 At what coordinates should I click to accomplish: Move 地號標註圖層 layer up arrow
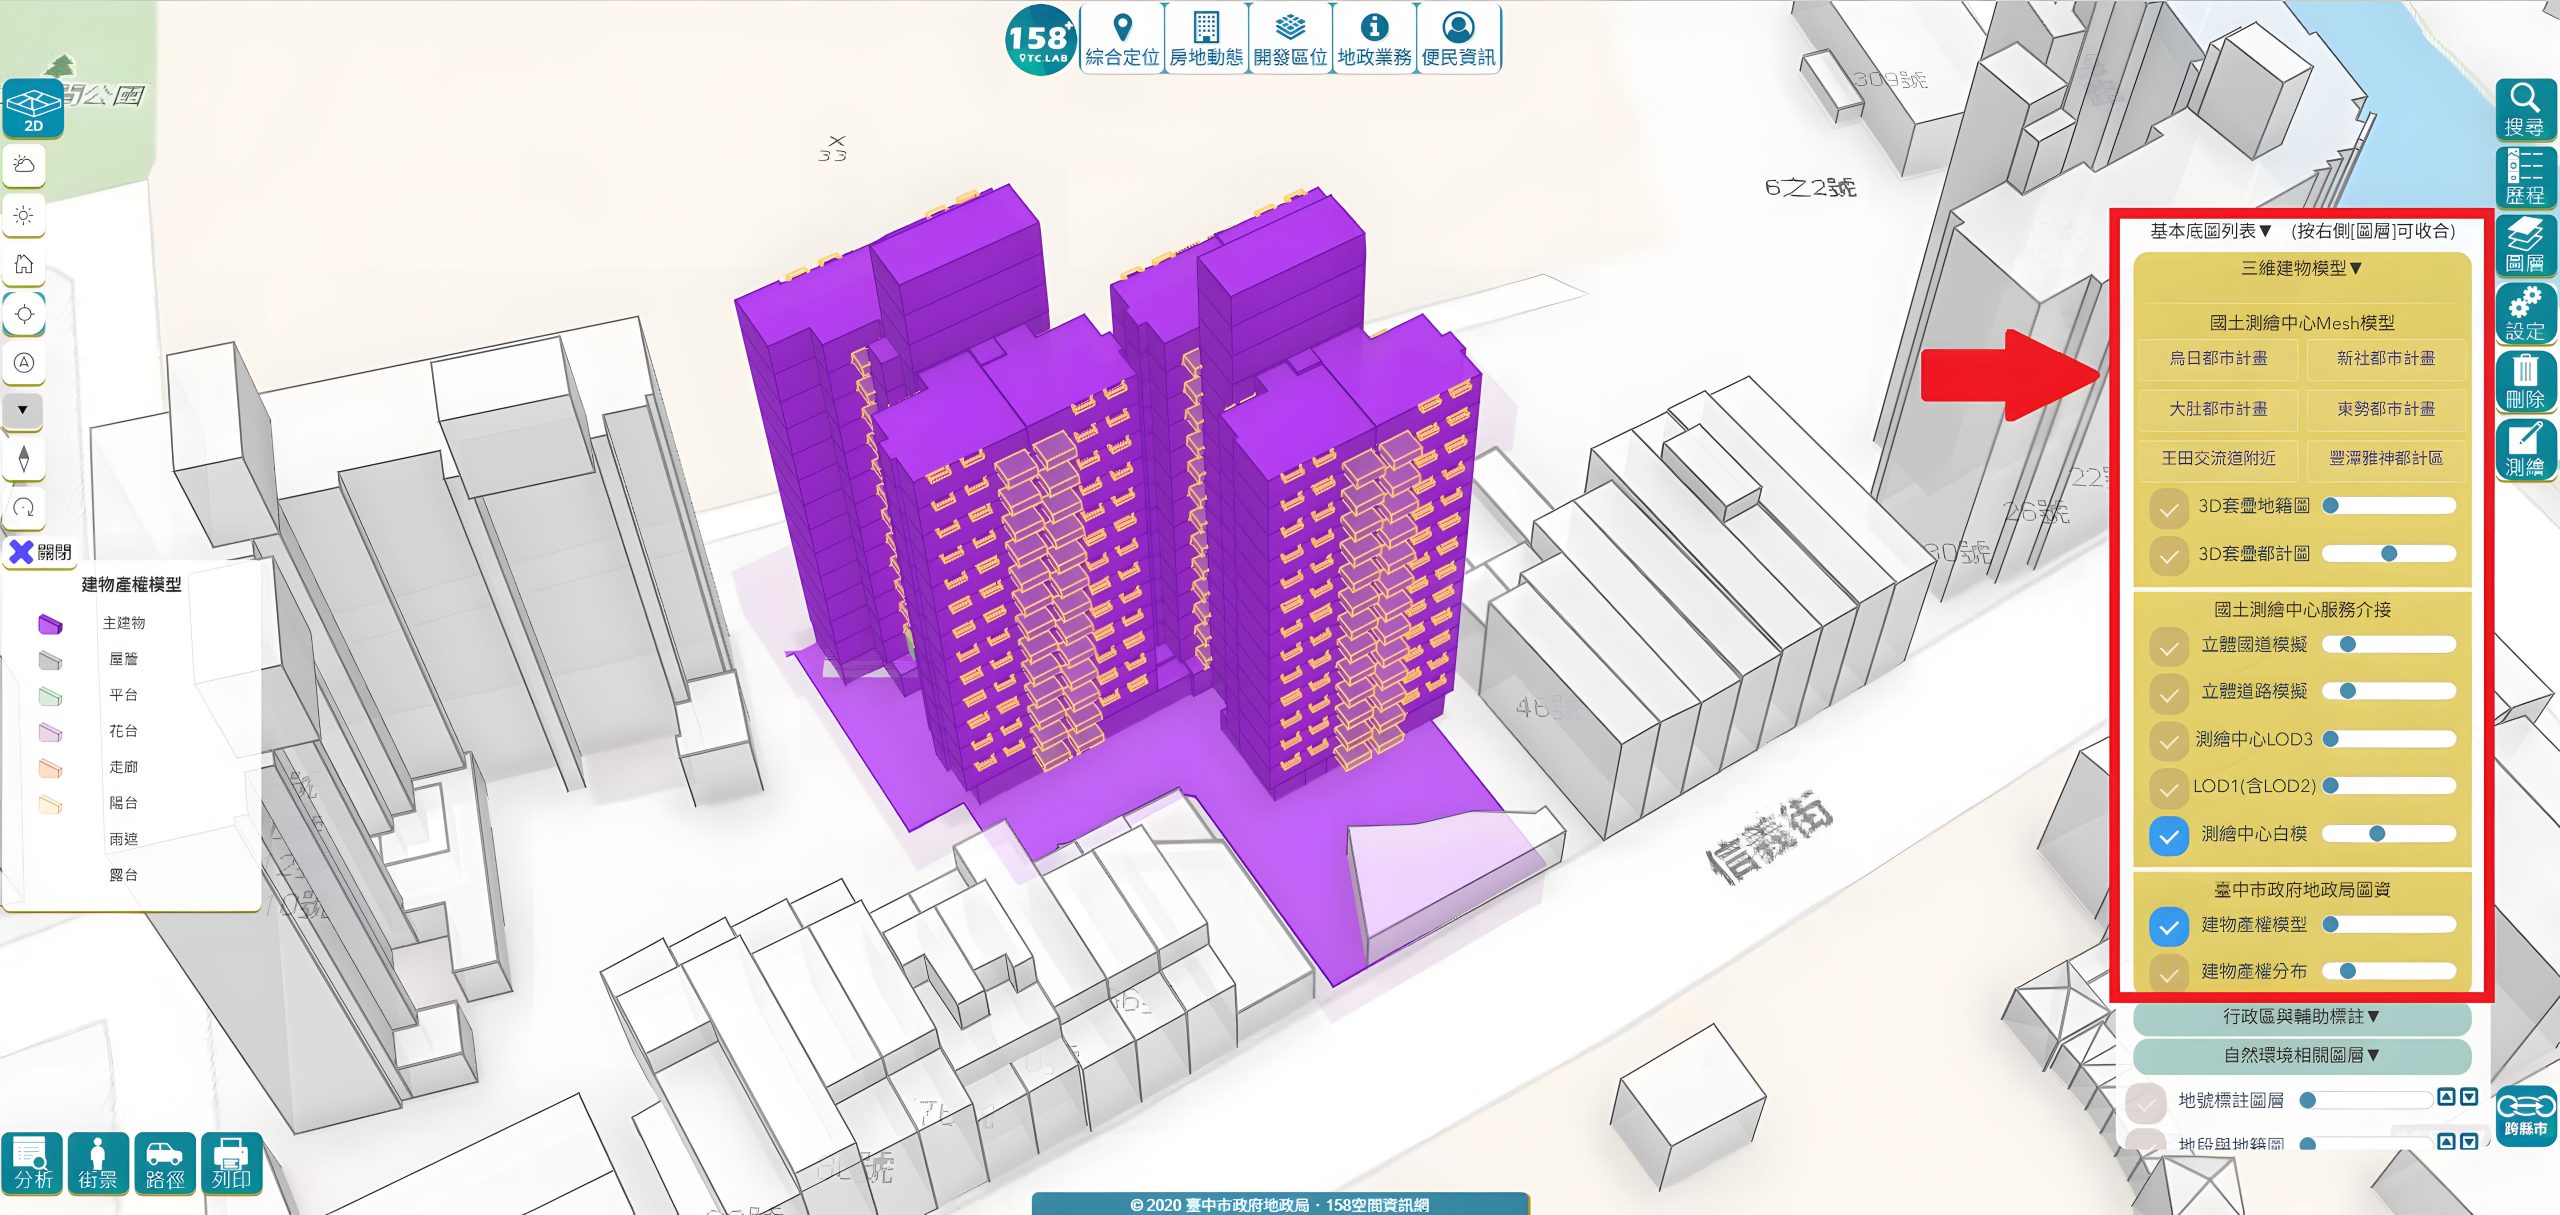(2446, 1097)
